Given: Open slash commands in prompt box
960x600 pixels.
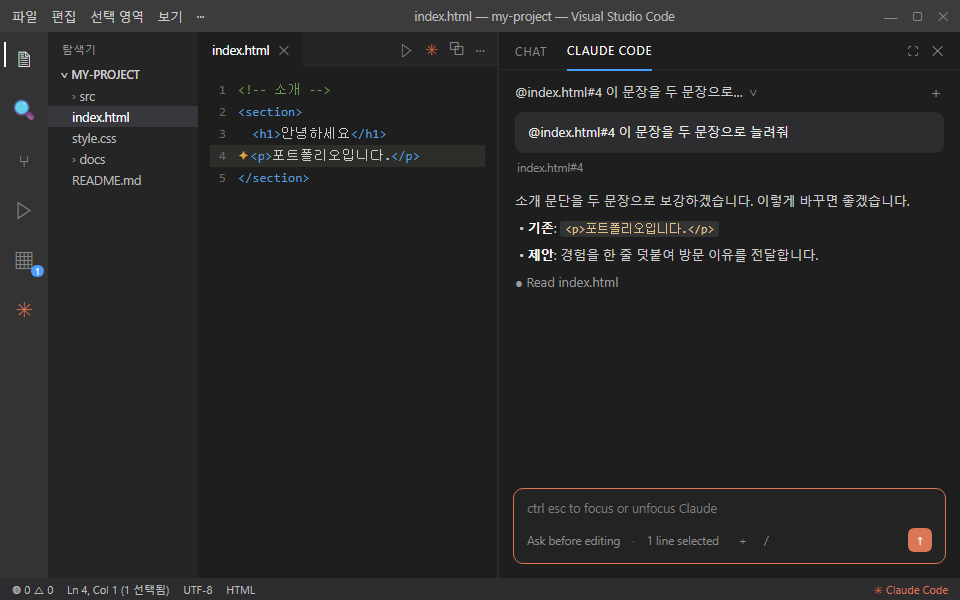Looking at the screenshot, I should coord(766,541).
